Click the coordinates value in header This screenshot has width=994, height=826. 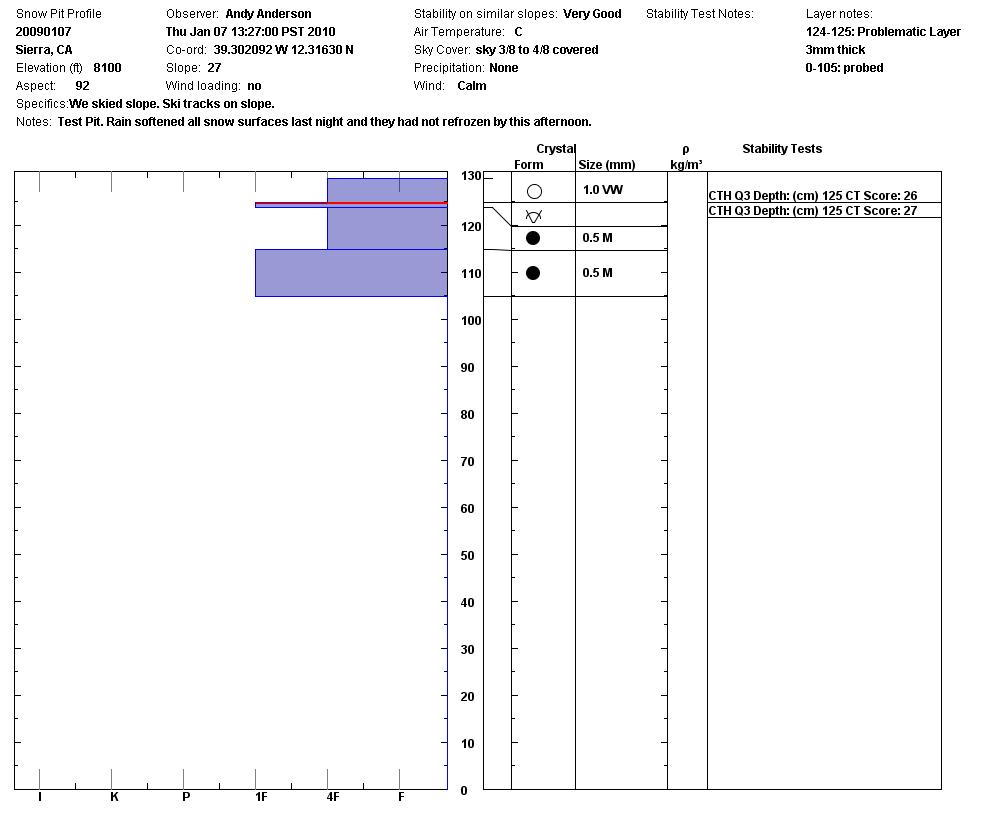[283, 50]
